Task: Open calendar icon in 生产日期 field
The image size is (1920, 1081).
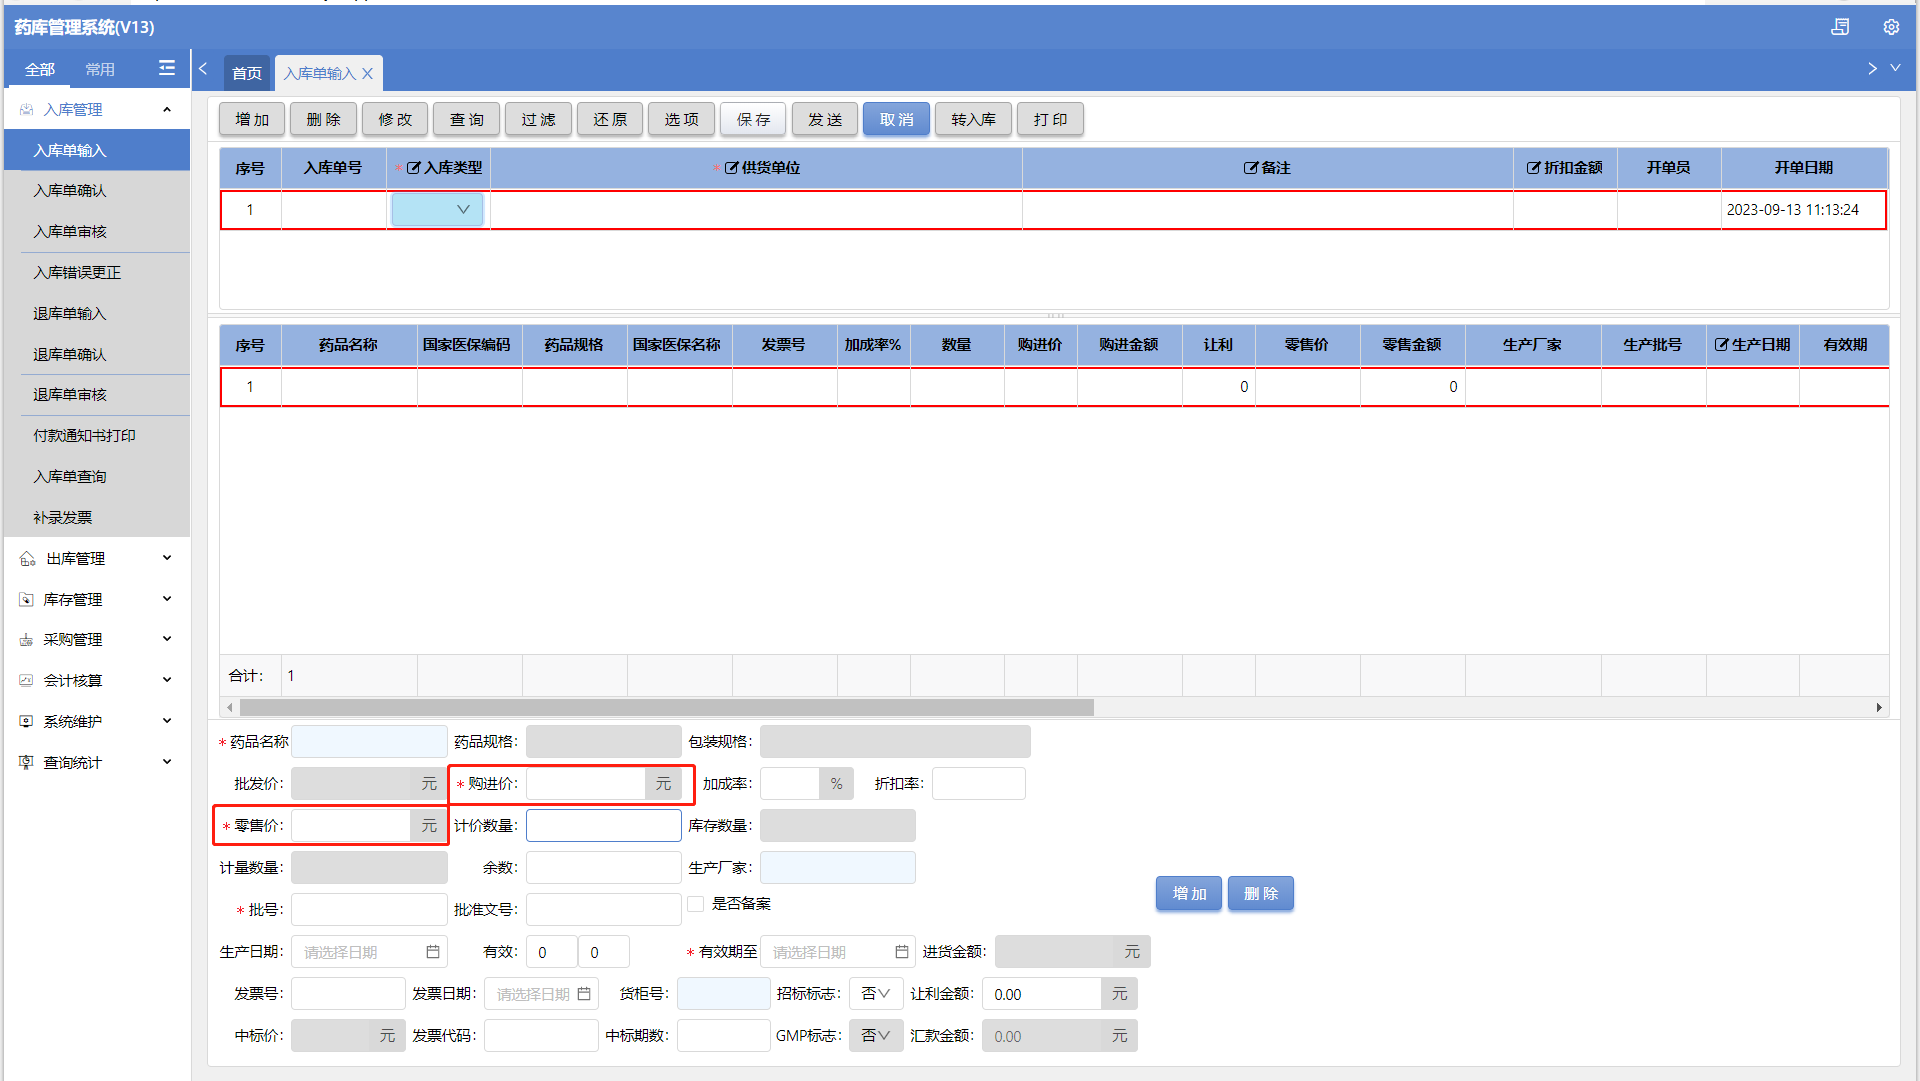Action: pos(433,952)
